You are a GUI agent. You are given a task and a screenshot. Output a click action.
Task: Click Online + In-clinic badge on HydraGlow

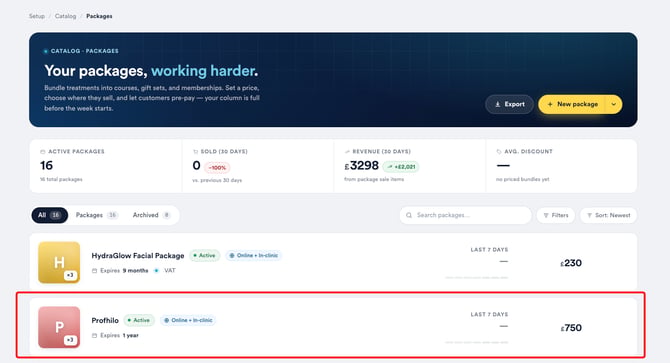coord(253,255)
